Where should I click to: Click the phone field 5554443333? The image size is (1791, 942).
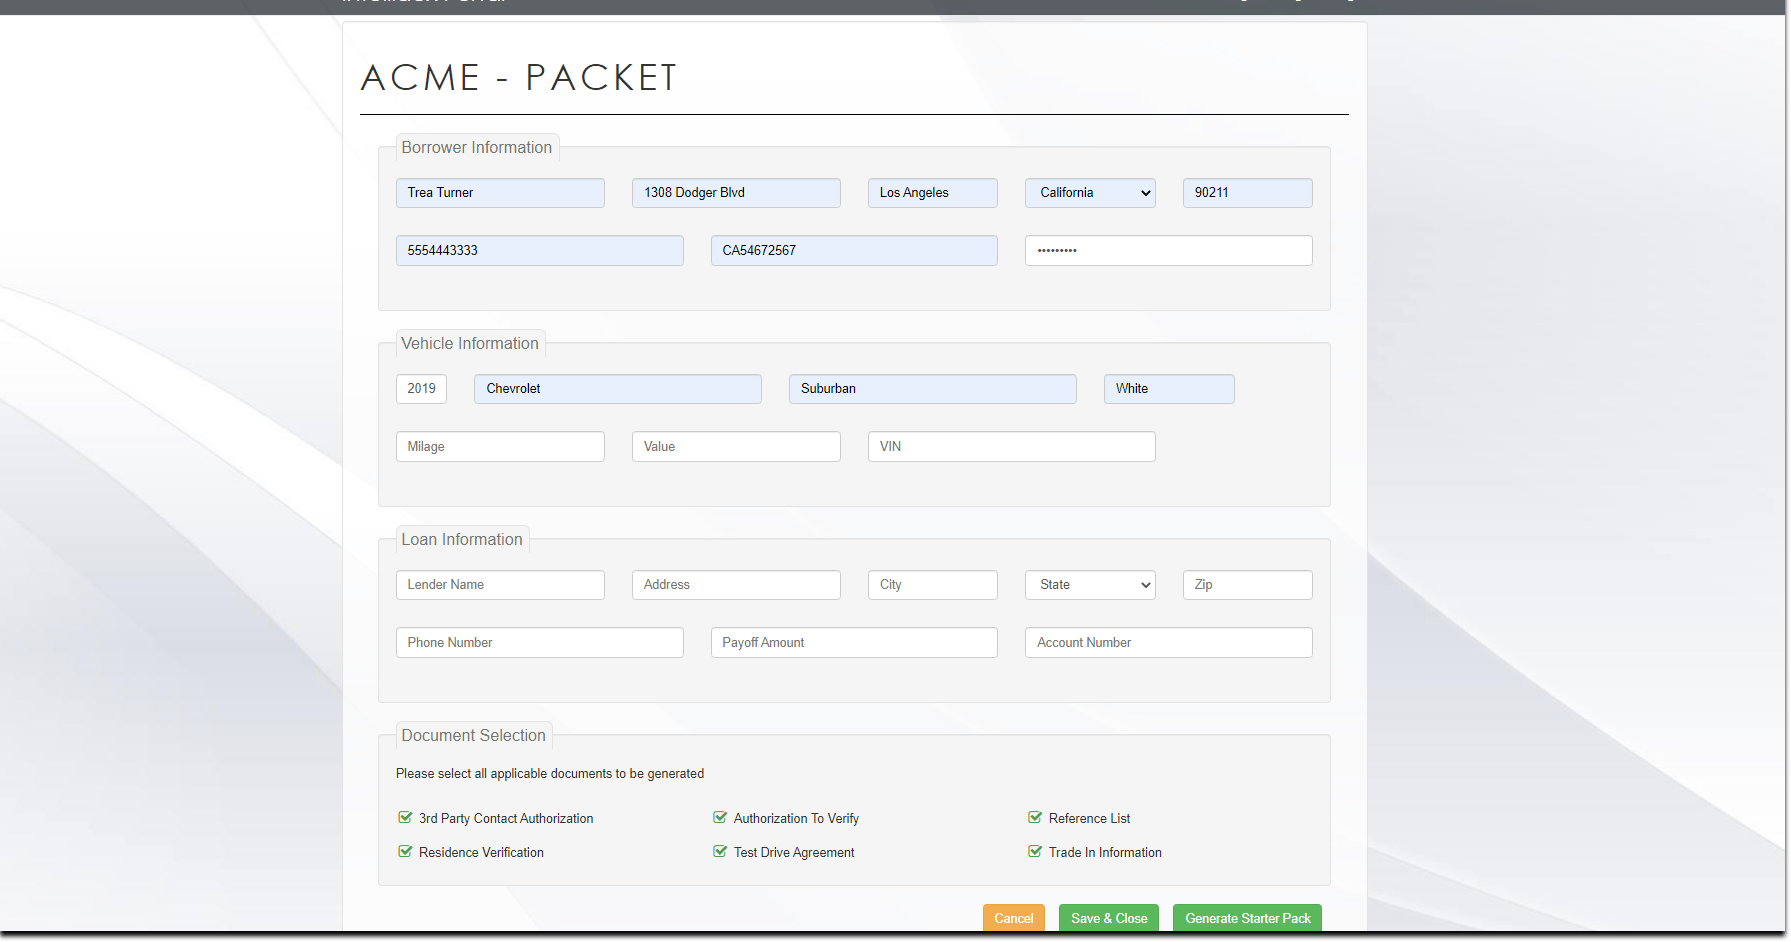[540, 251]
